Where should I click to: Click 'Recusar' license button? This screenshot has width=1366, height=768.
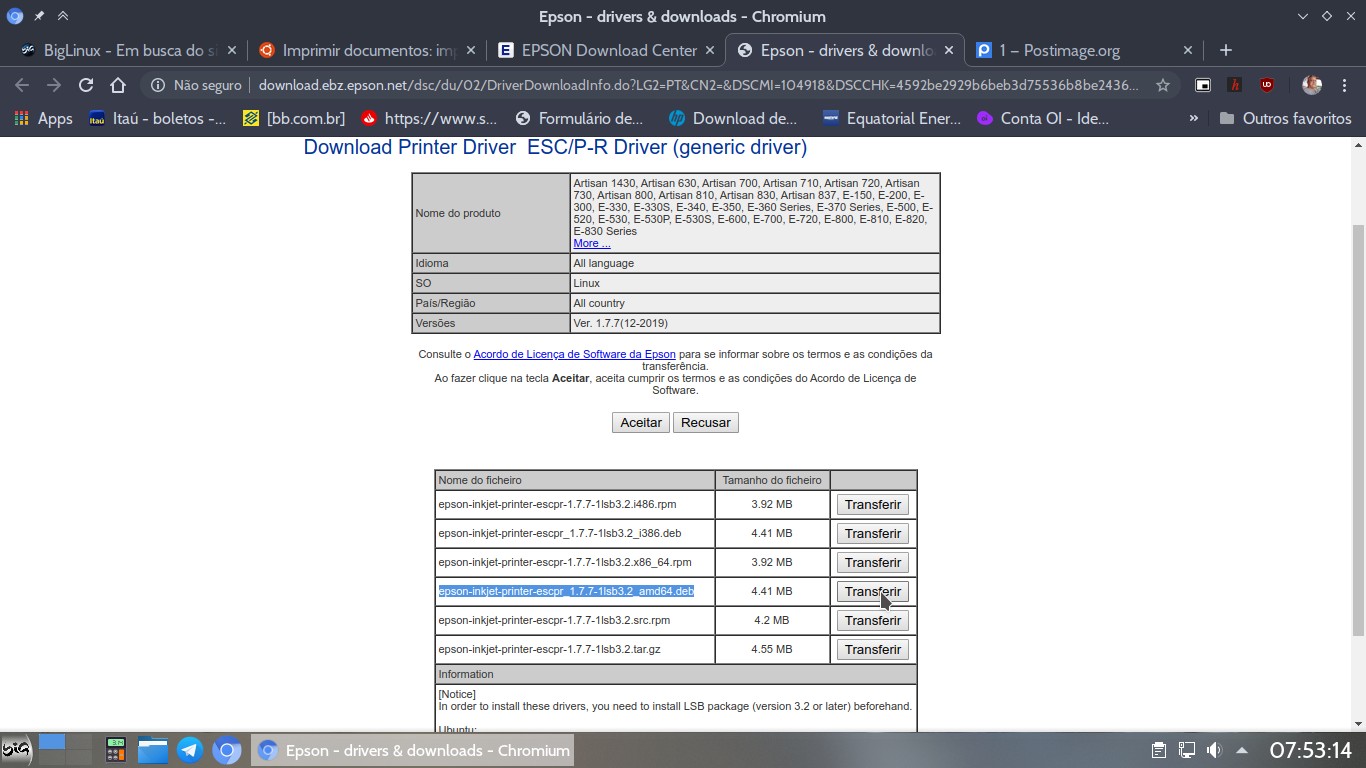click(706, 422)
